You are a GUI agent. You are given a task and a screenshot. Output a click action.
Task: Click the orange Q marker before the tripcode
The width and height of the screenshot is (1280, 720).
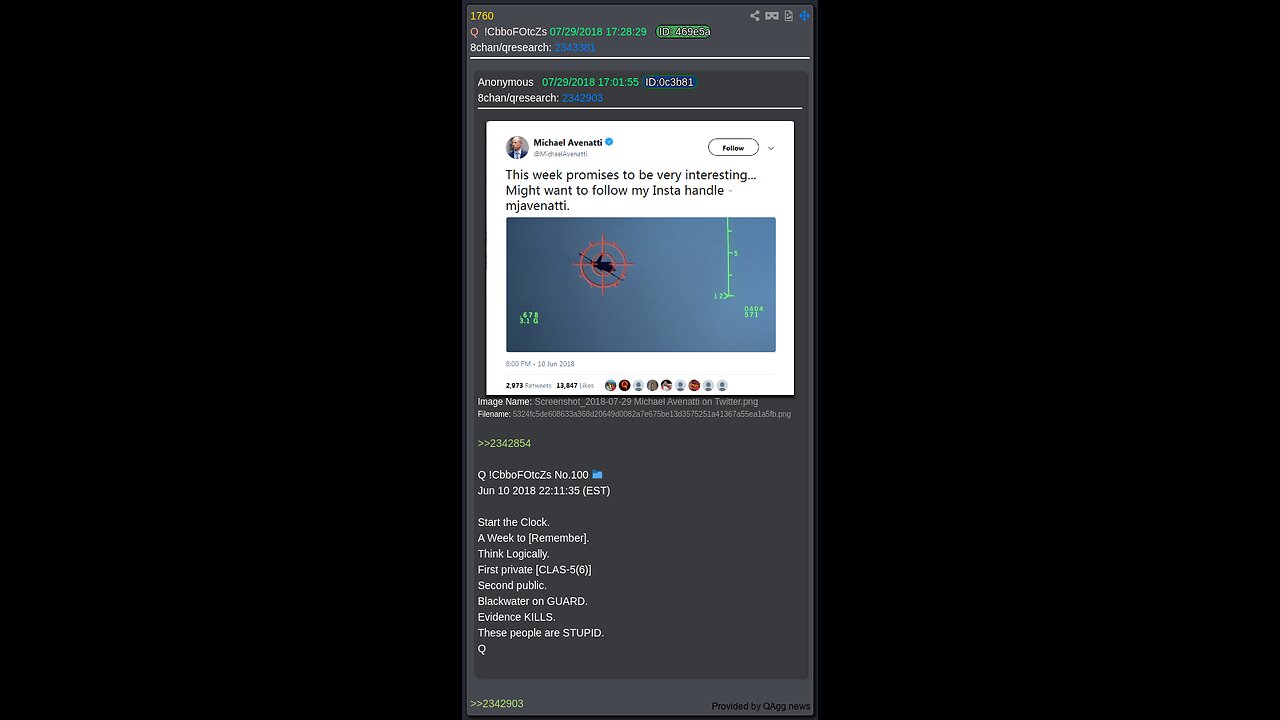point(475,32)
